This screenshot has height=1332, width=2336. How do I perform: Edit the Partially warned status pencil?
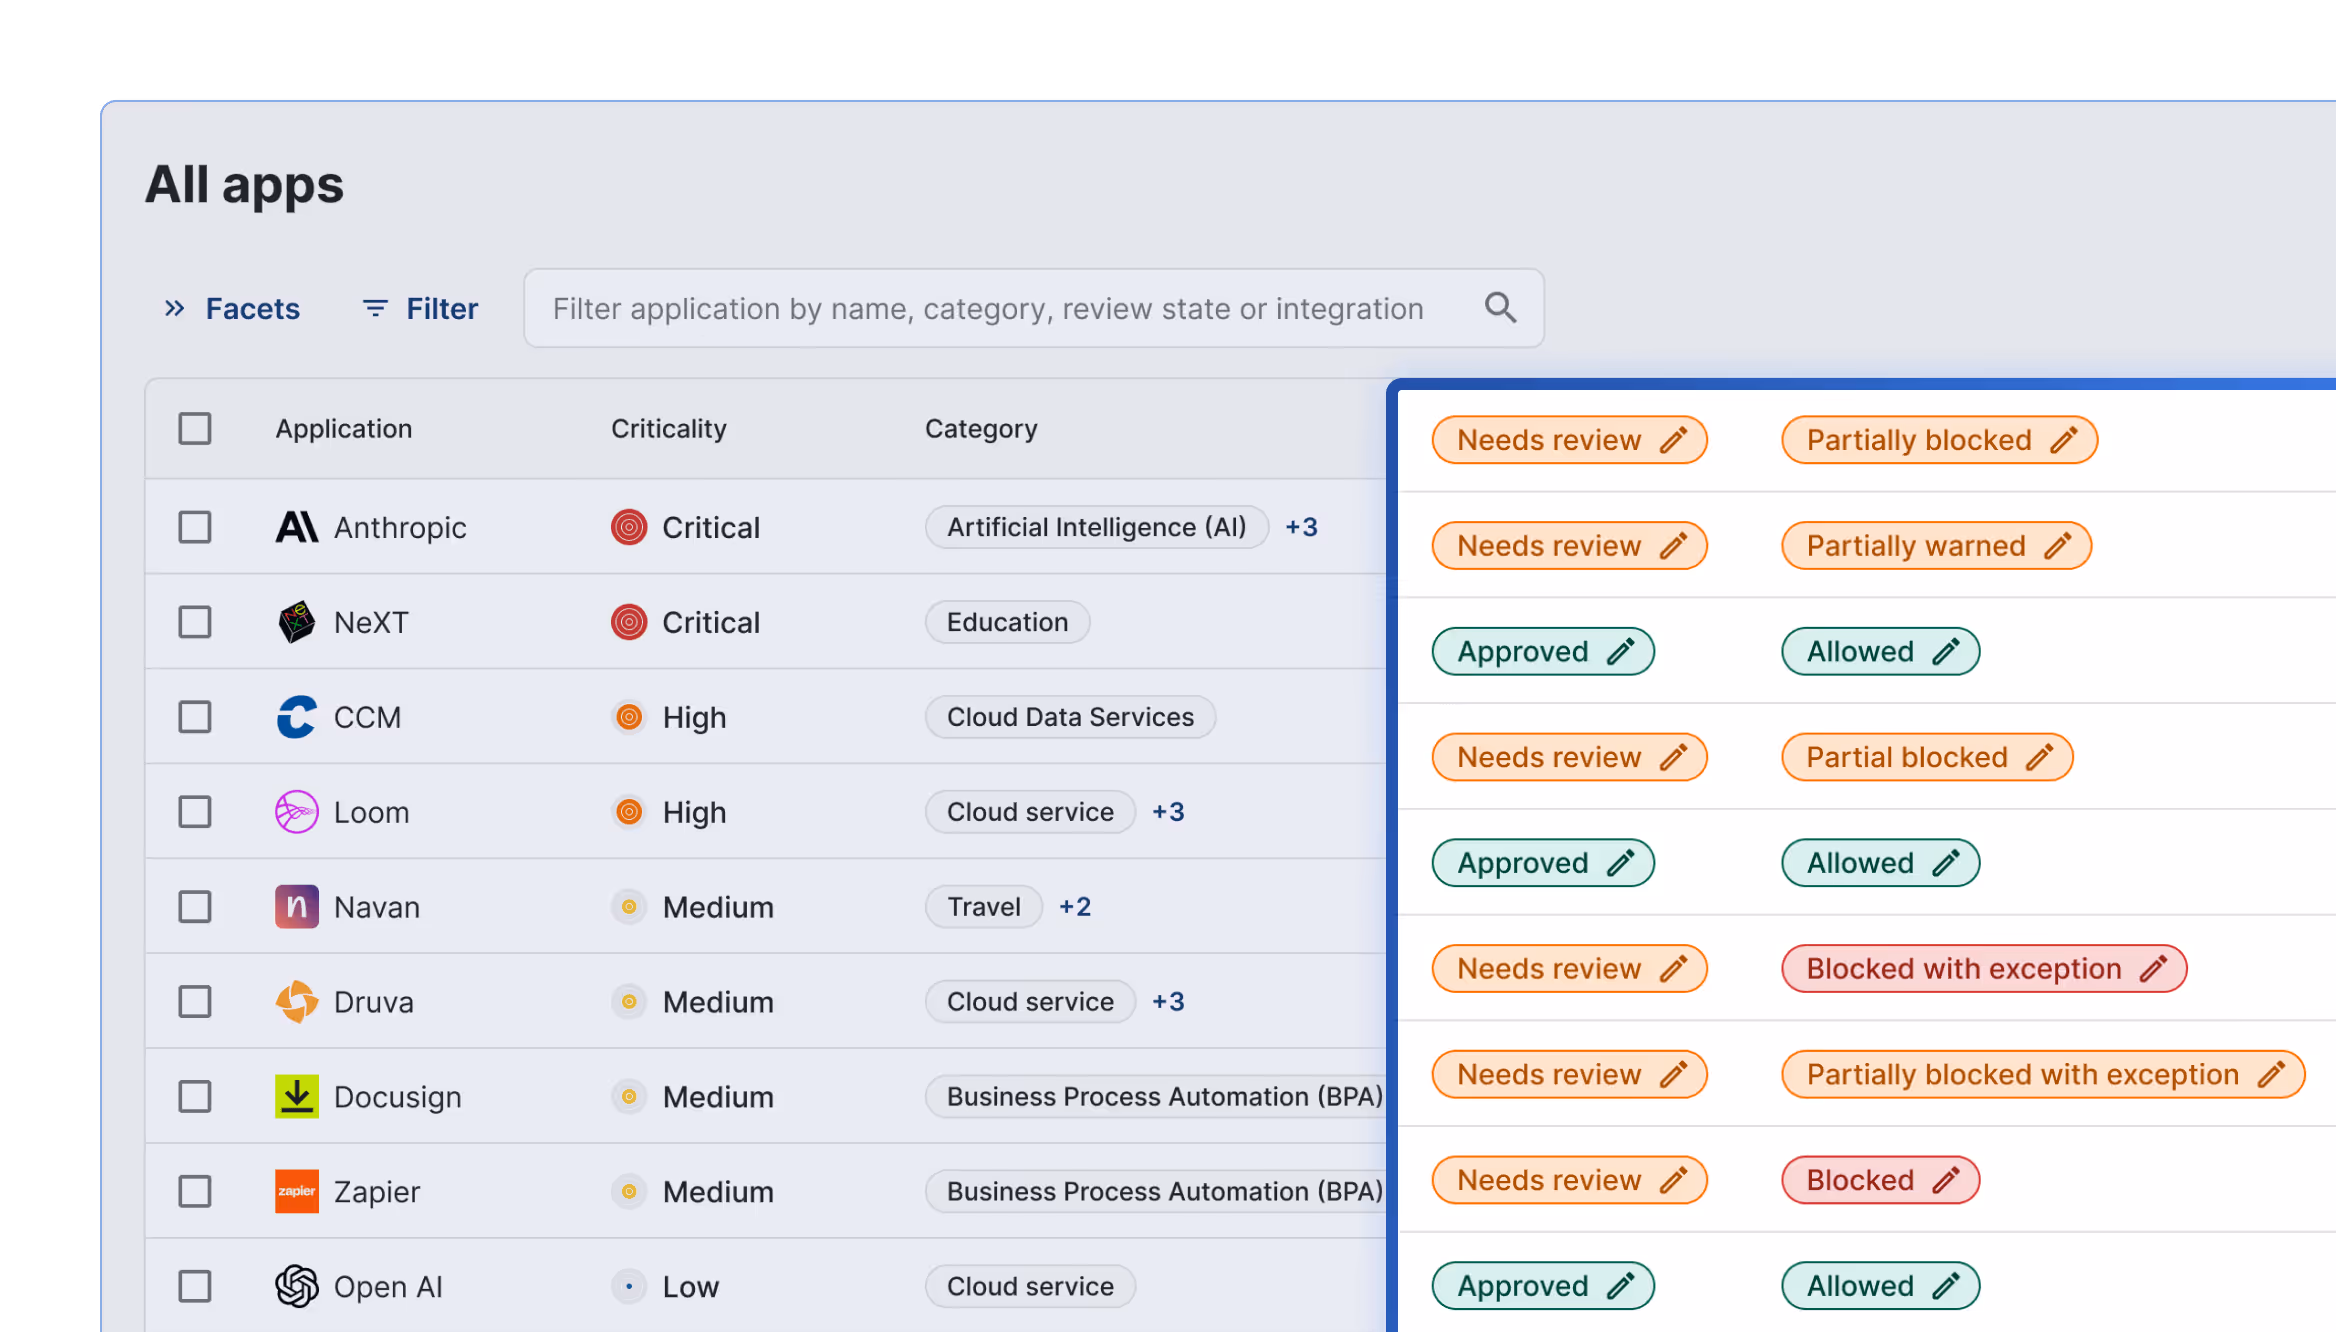pos(2058,546)
